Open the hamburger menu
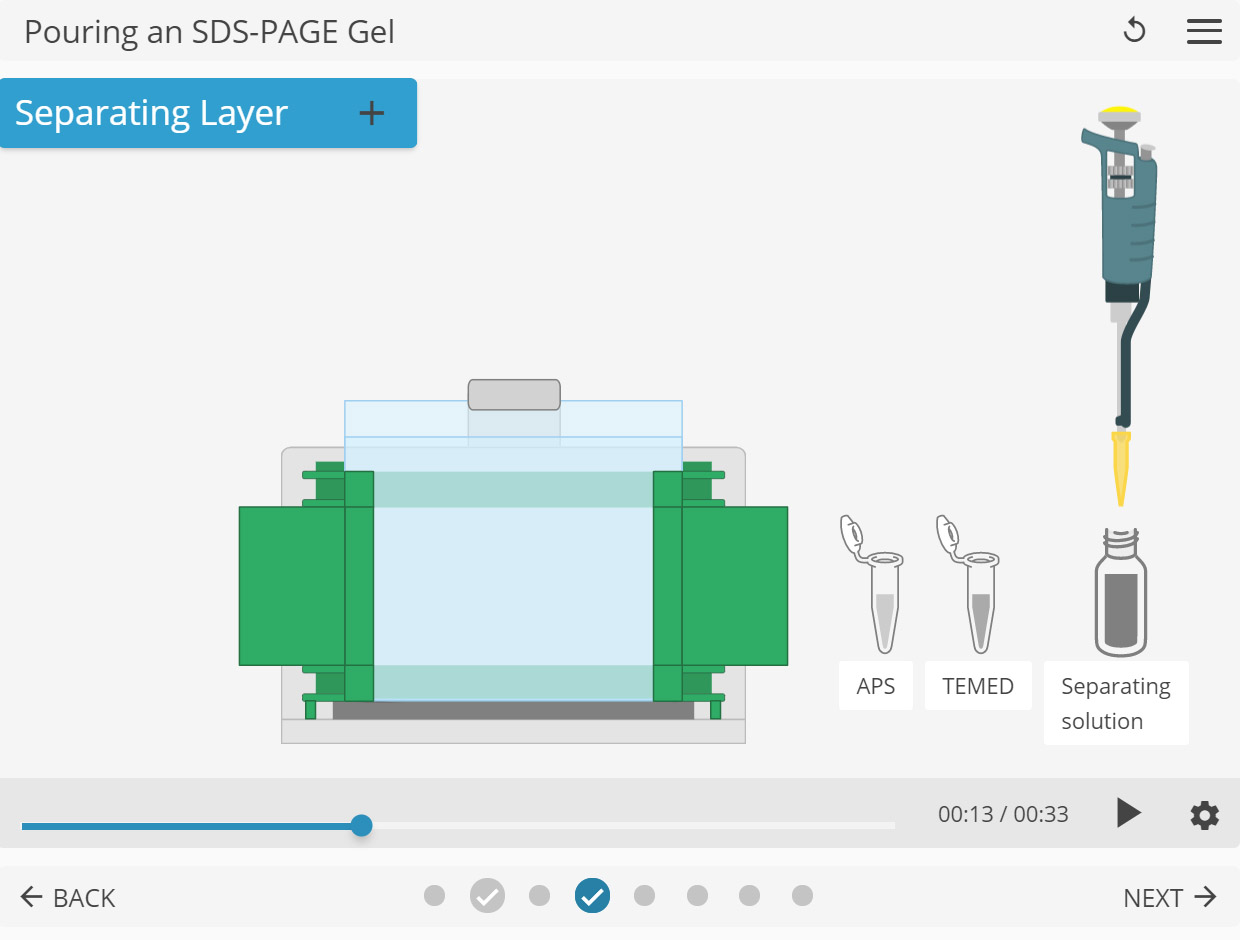The image size is (1240, 940). pos(1204,31)
